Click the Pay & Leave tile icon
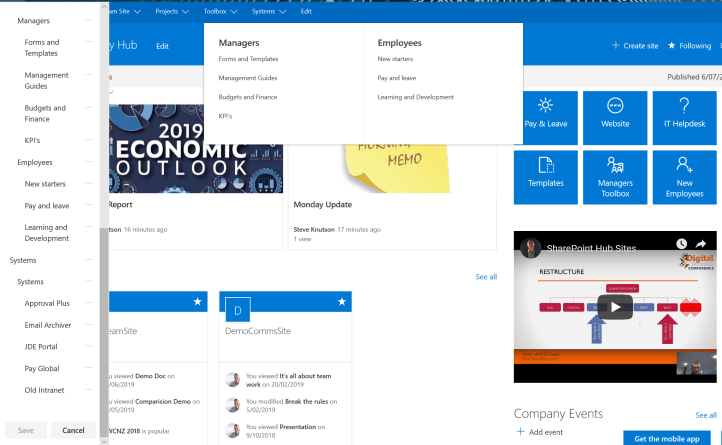 (x=545, y=106)
